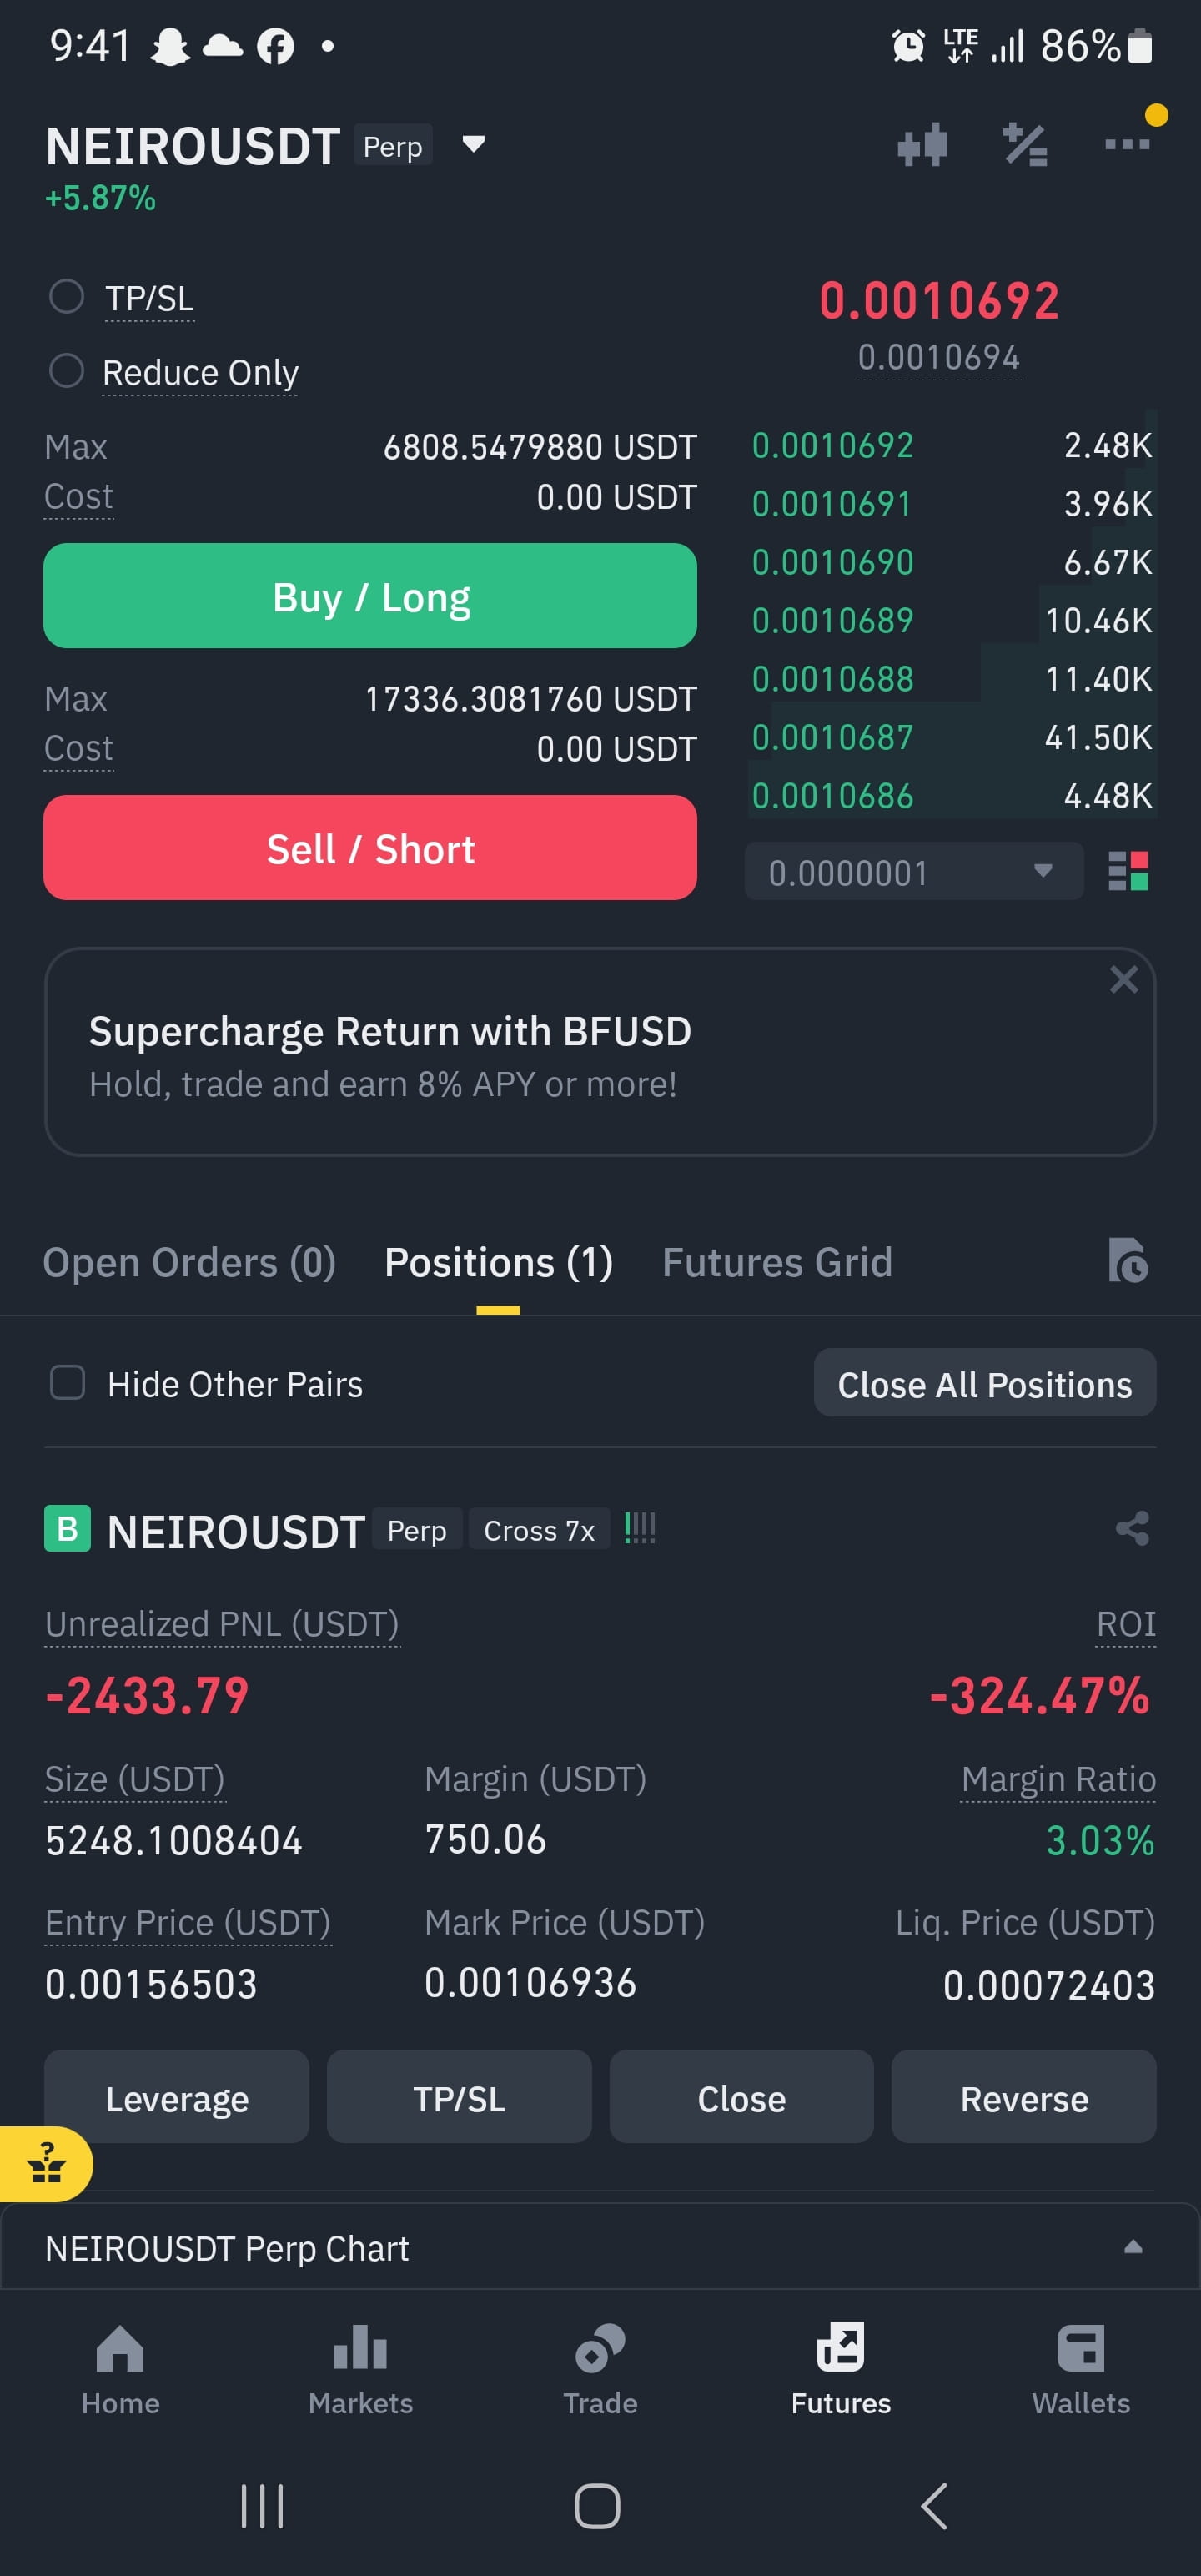Viewport: 1201px width, 2576px height.
Task: Open Markets in the bottom navigation
Action: pyautogui.click(x=360, y=2369)
